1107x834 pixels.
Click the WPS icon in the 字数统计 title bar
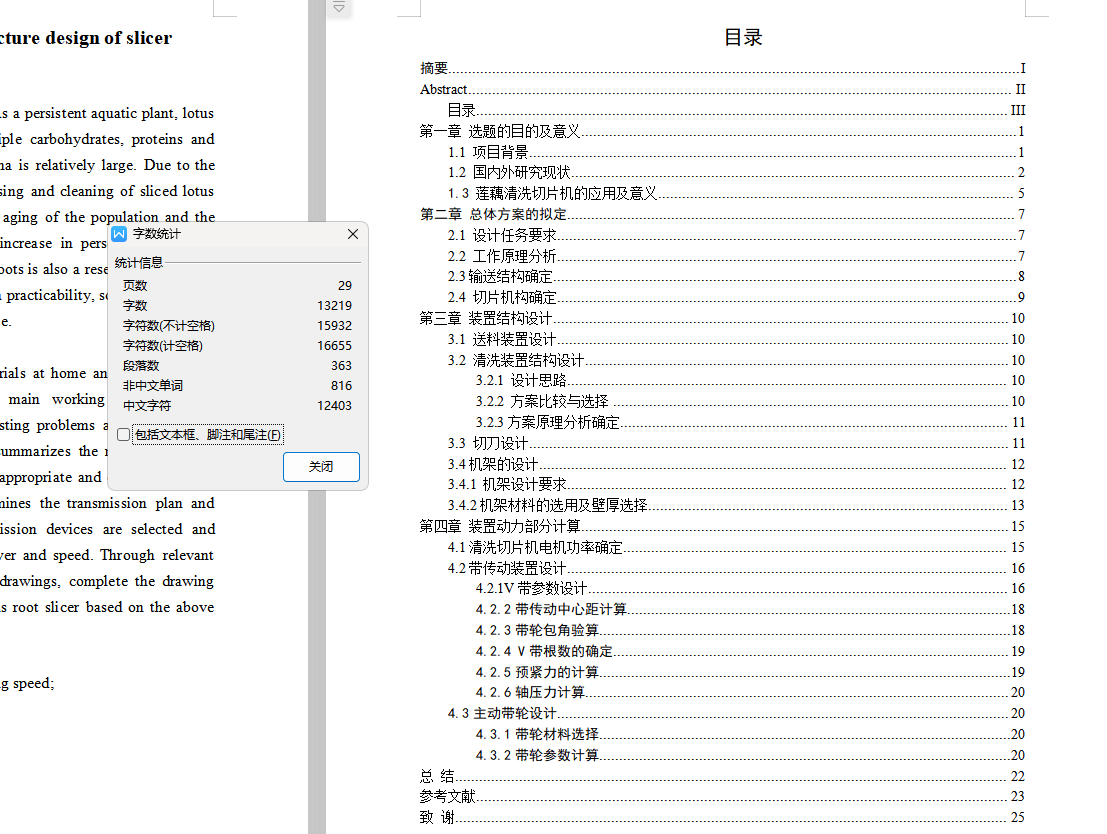tap(119, 234)
